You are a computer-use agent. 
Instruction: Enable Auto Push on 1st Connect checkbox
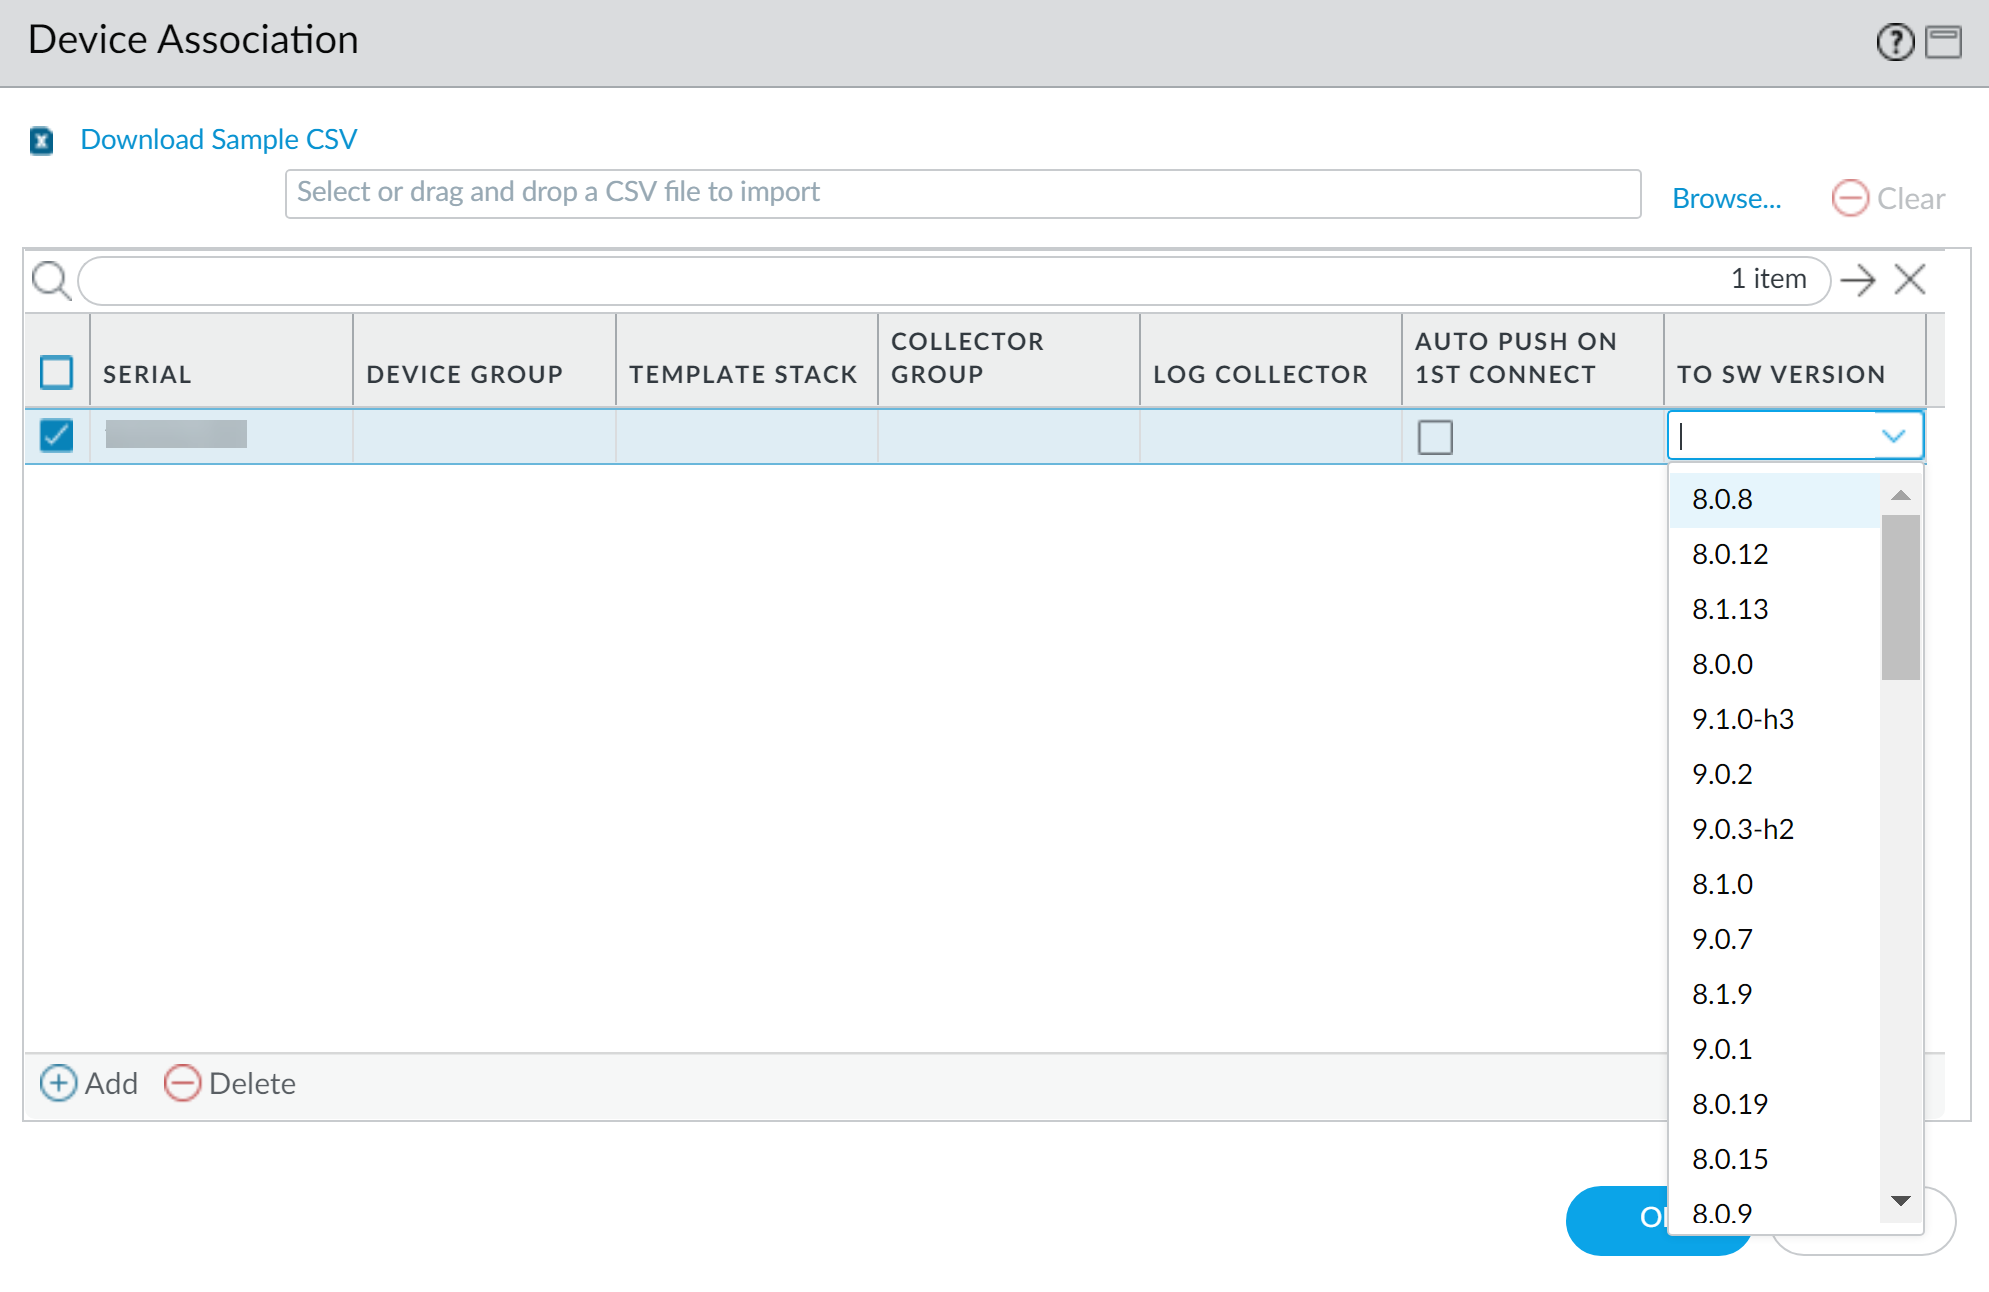click(1434, 437)
